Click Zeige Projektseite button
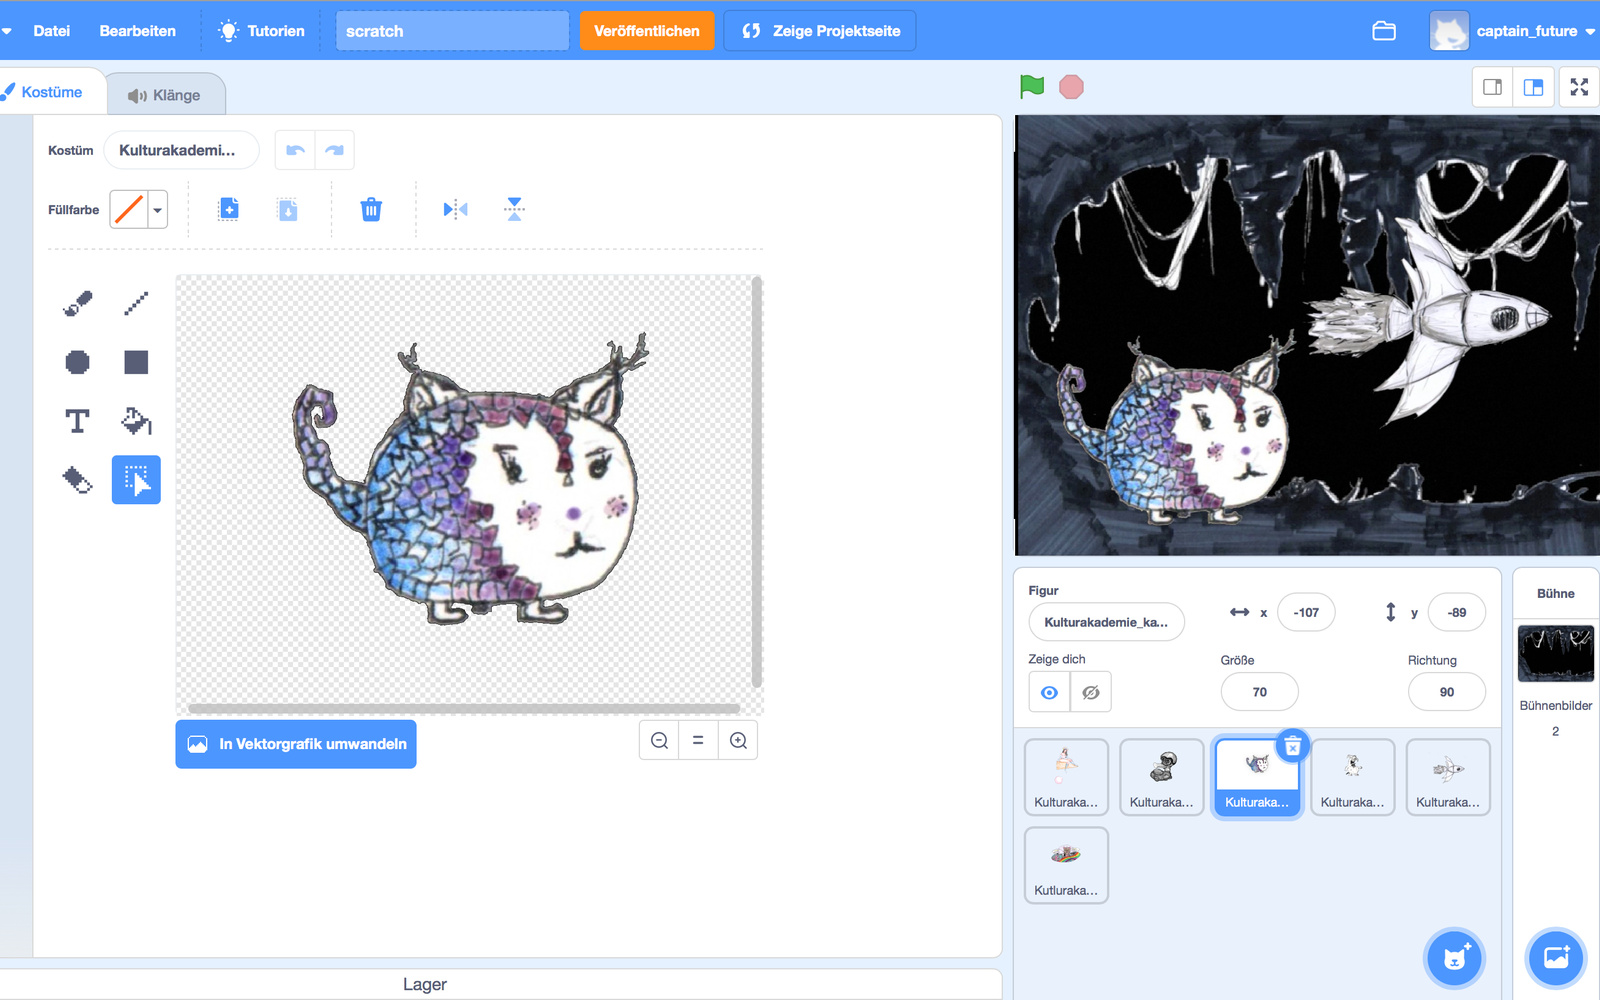Viewport: 1600px width, 1000px height. coord(820,31)
